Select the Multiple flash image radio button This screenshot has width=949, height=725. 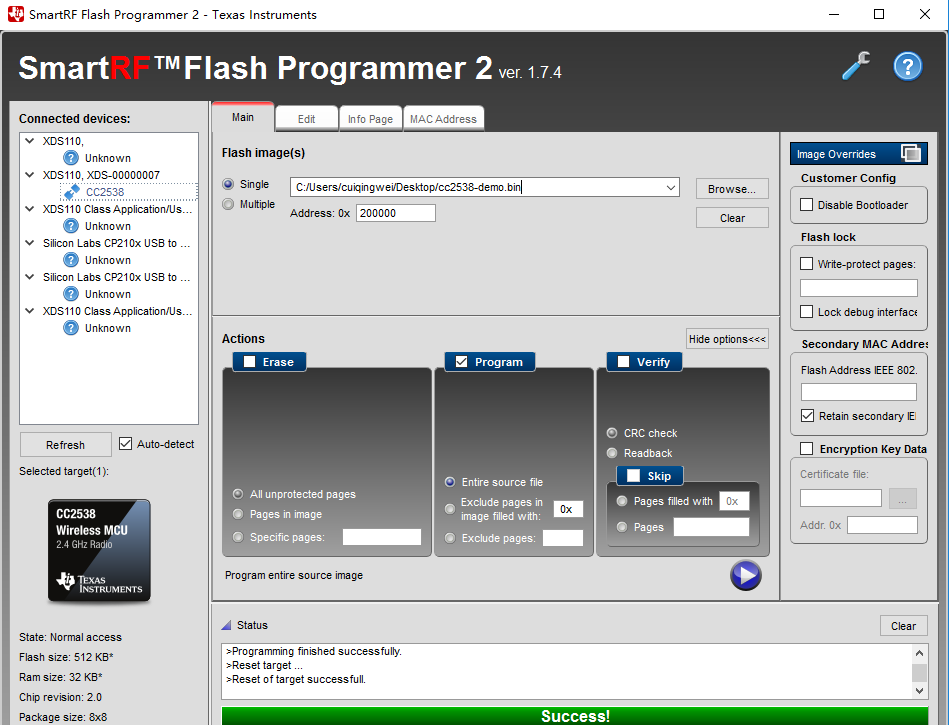(x=228, y=204)
